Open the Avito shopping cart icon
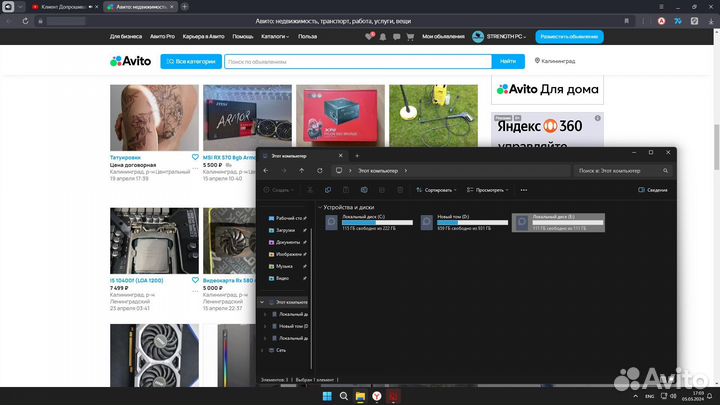Viewport: 720px width, 405px height. pyautogui.click(x=409, y=36)
